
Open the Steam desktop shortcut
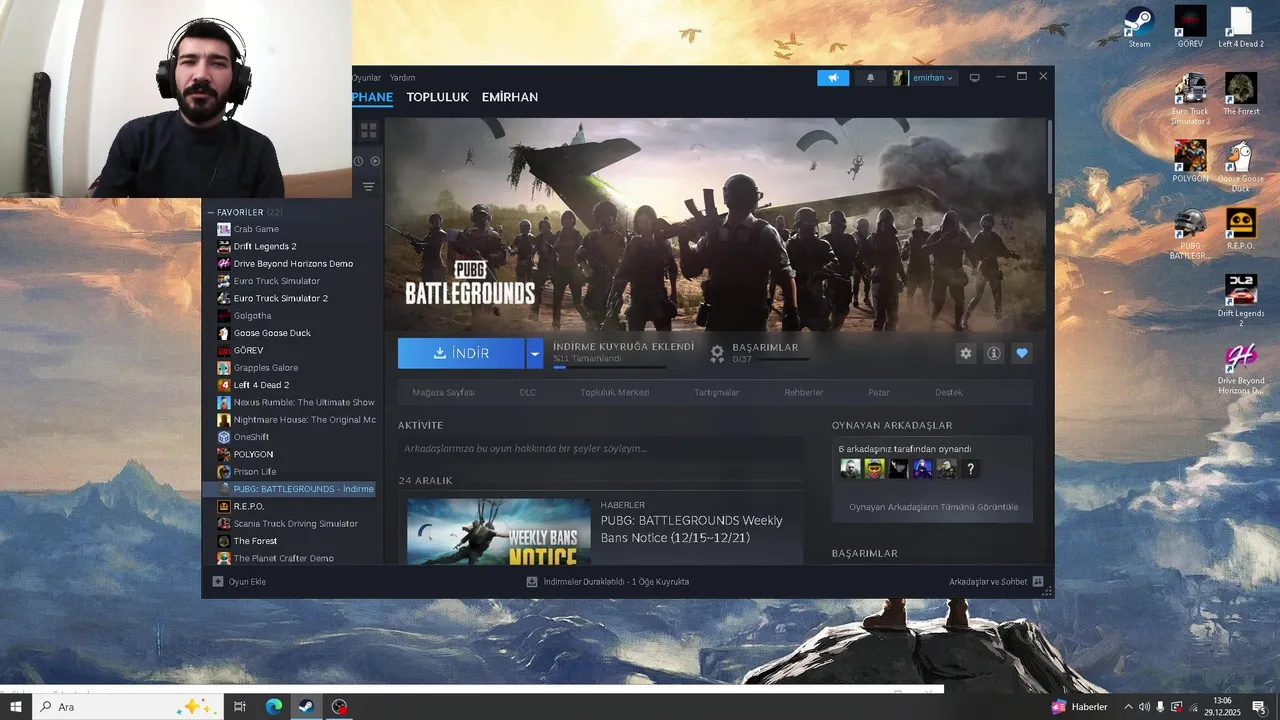(1139, 27)
